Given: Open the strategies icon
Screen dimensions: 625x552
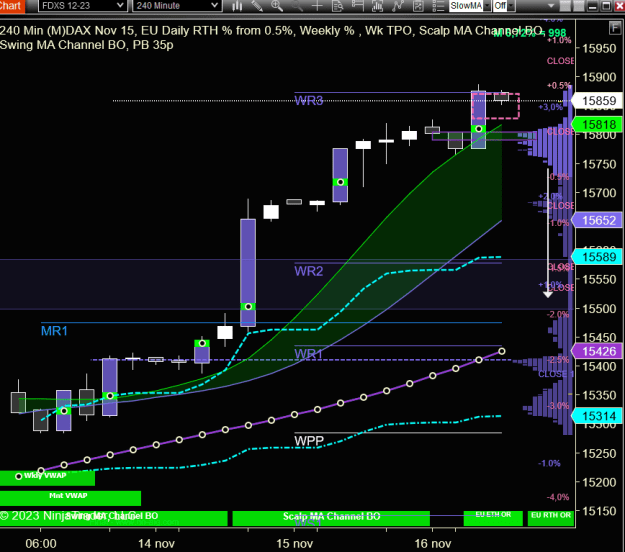Looking at the screenshot, I should tap(418, 6).
